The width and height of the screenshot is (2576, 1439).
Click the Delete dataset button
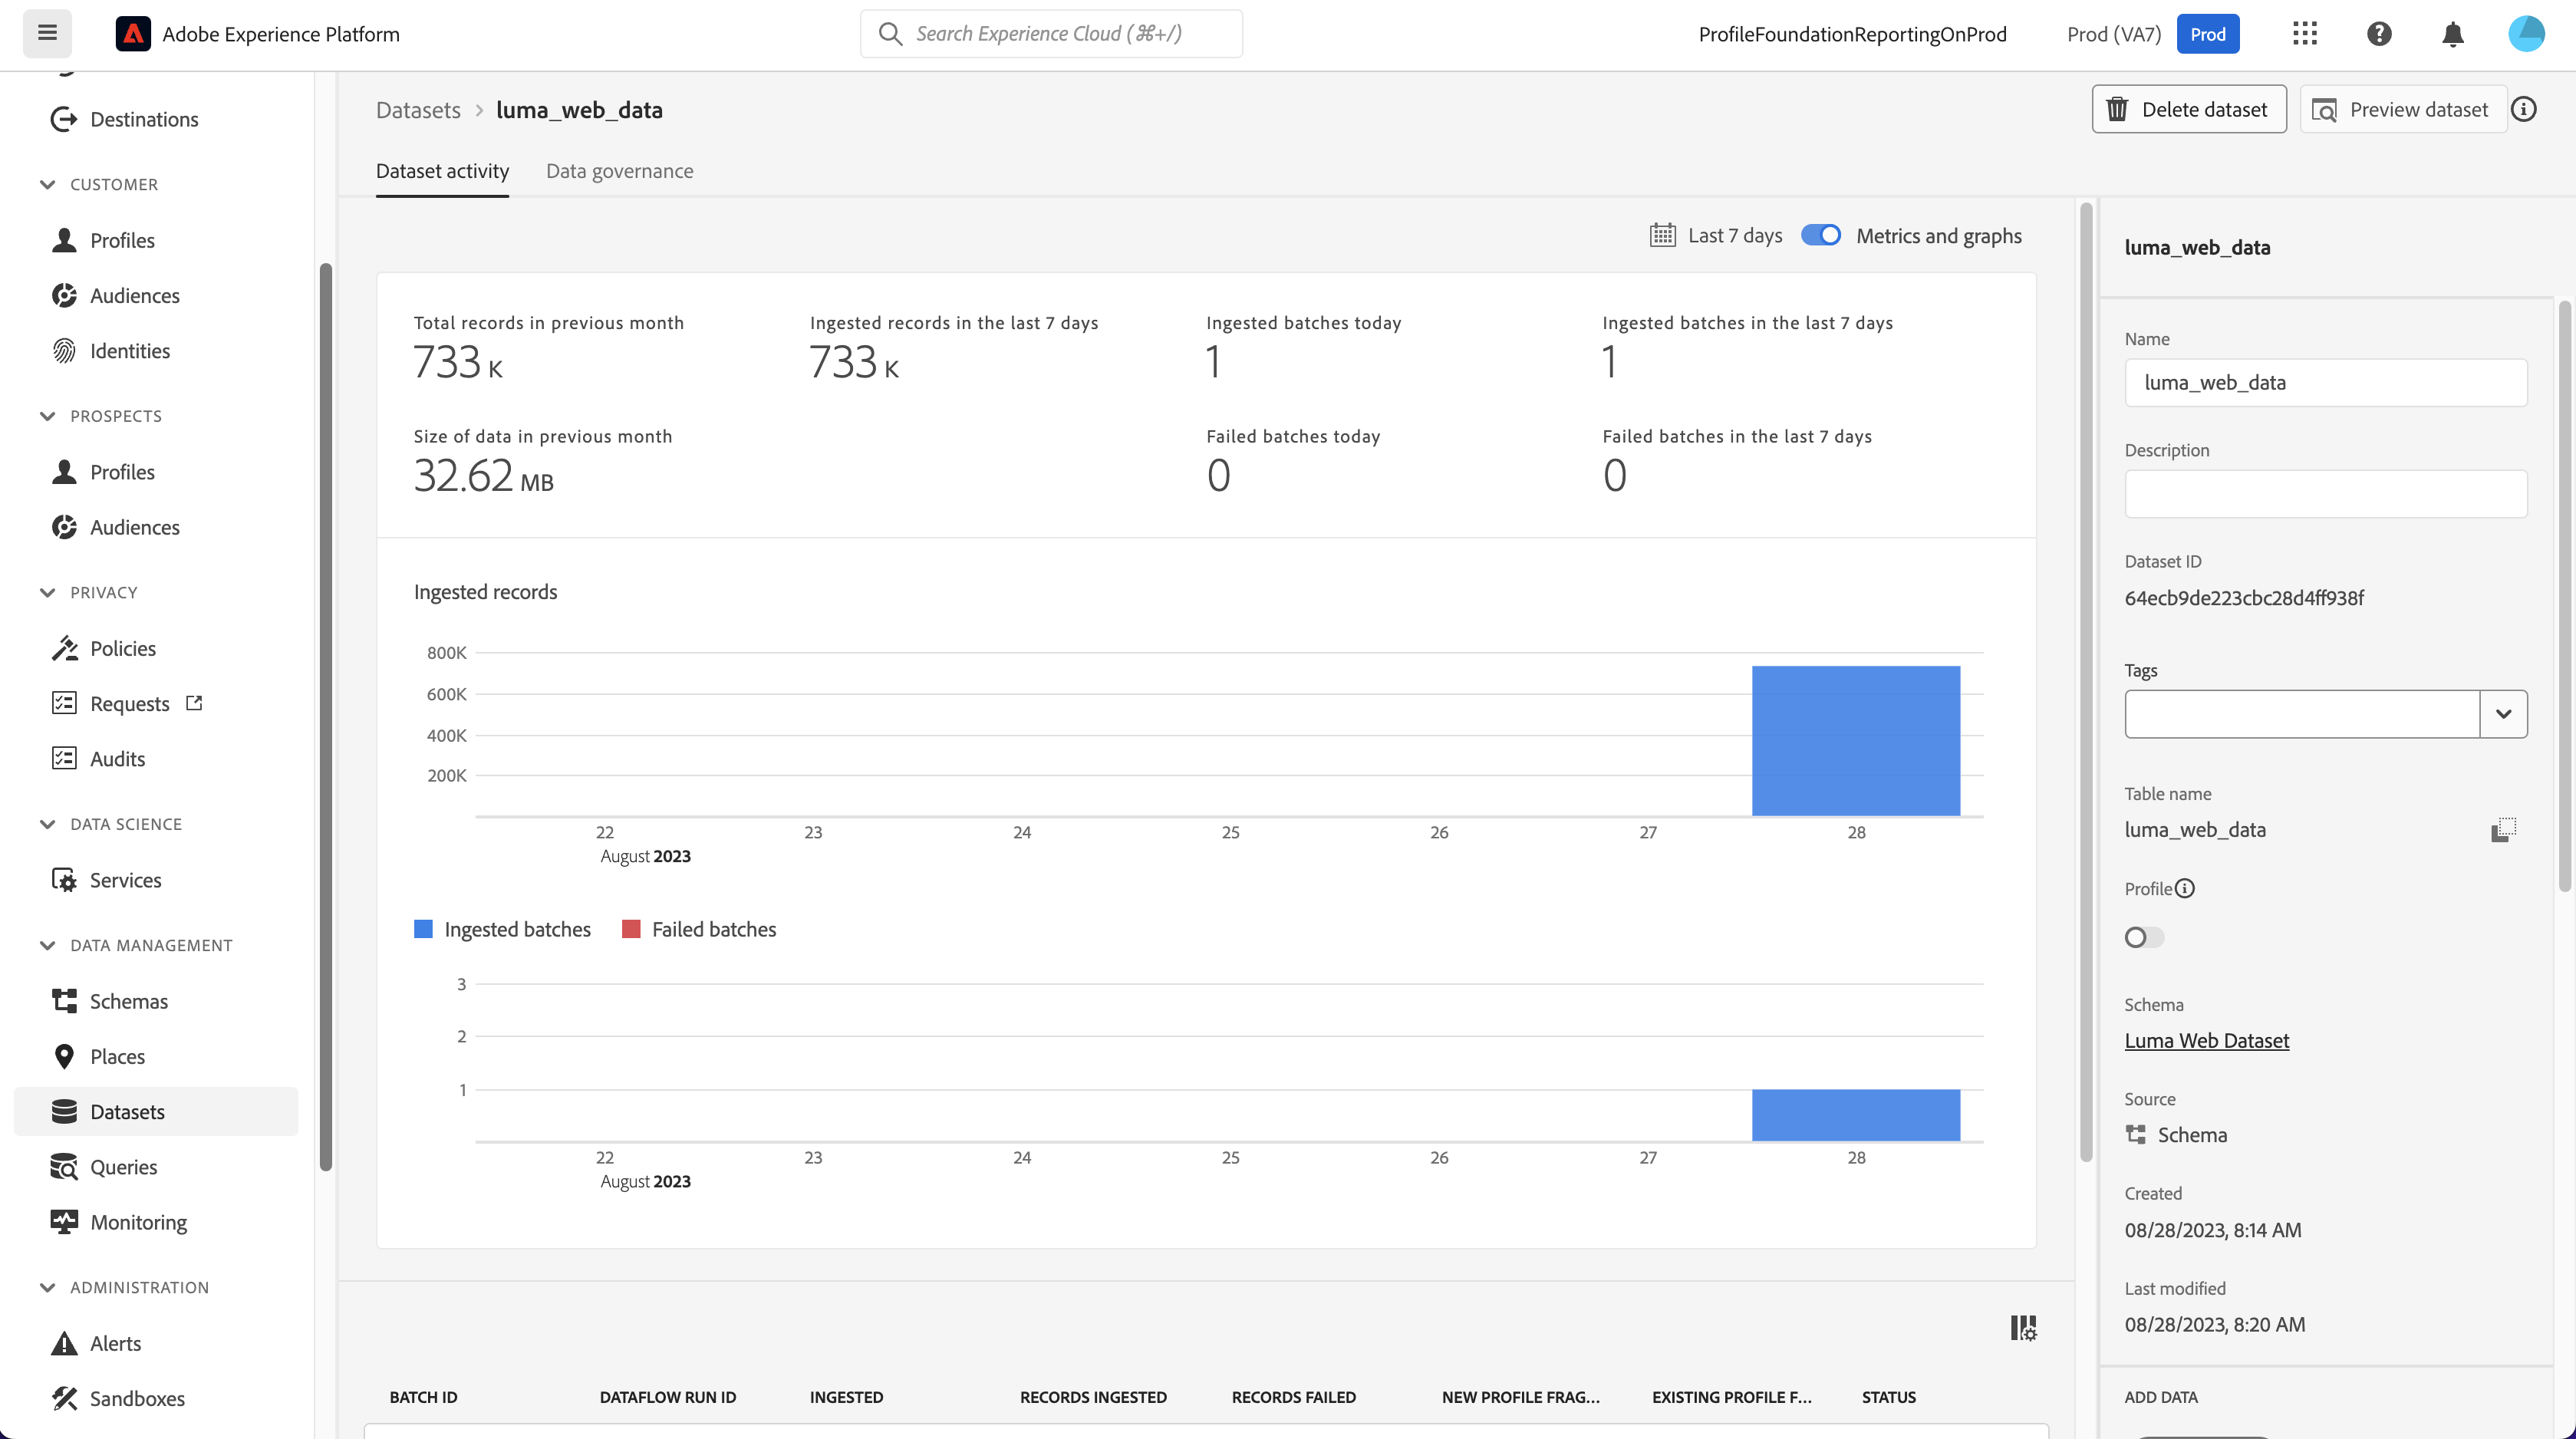coord(2189,109)
